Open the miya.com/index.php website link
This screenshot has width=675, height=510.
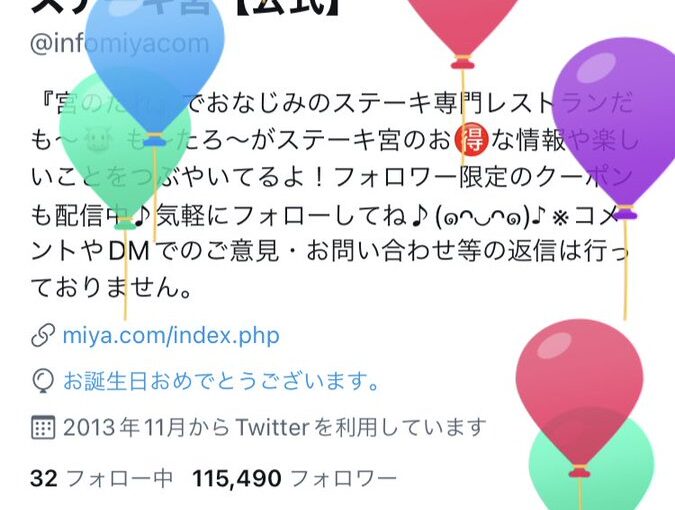coord(171,336)
